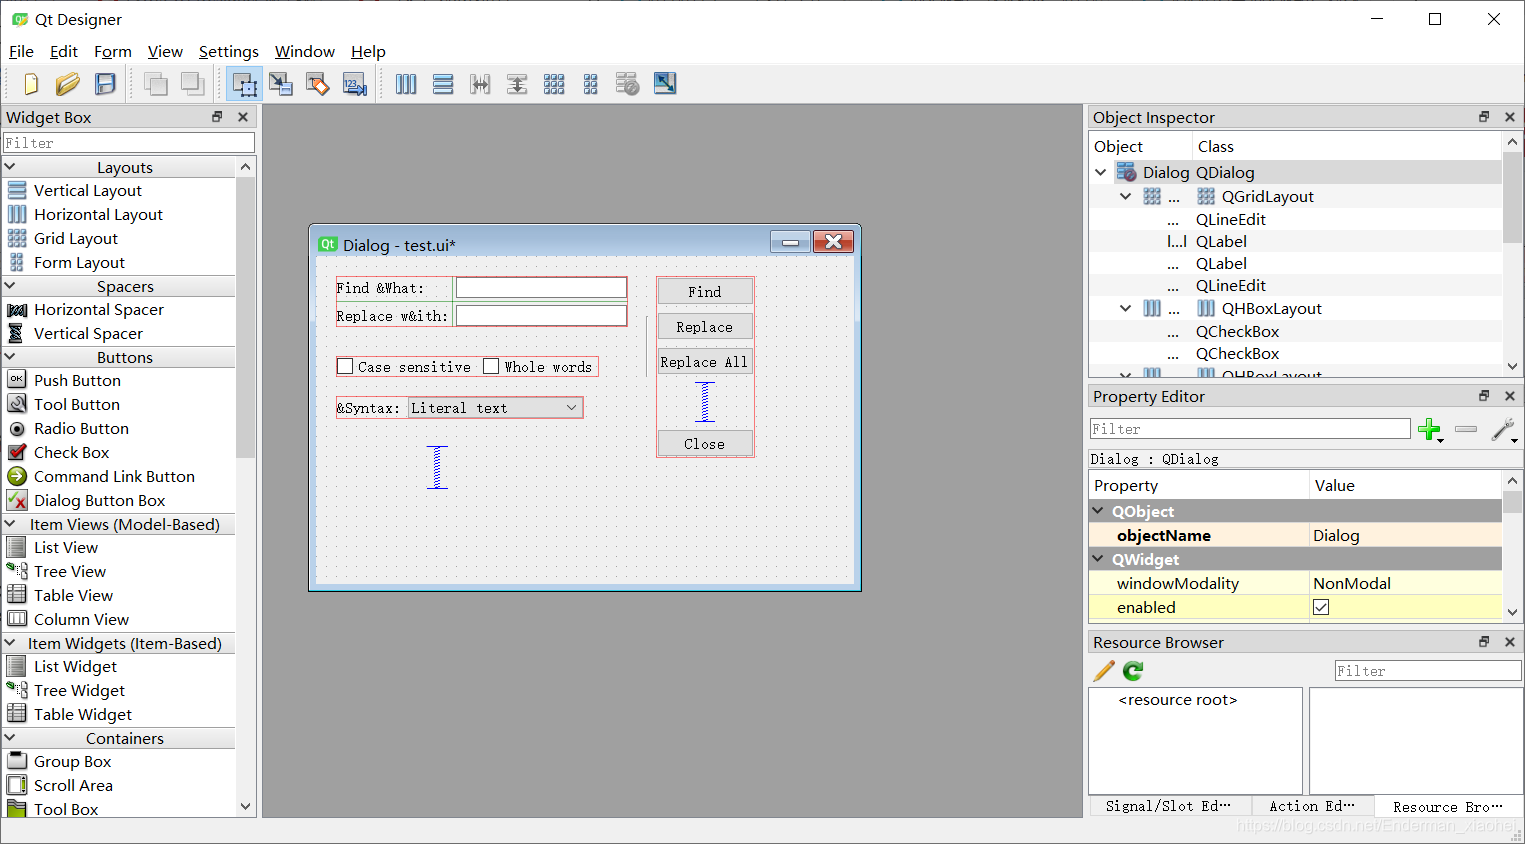
Task: Open the Window menu
Action: 305,51
